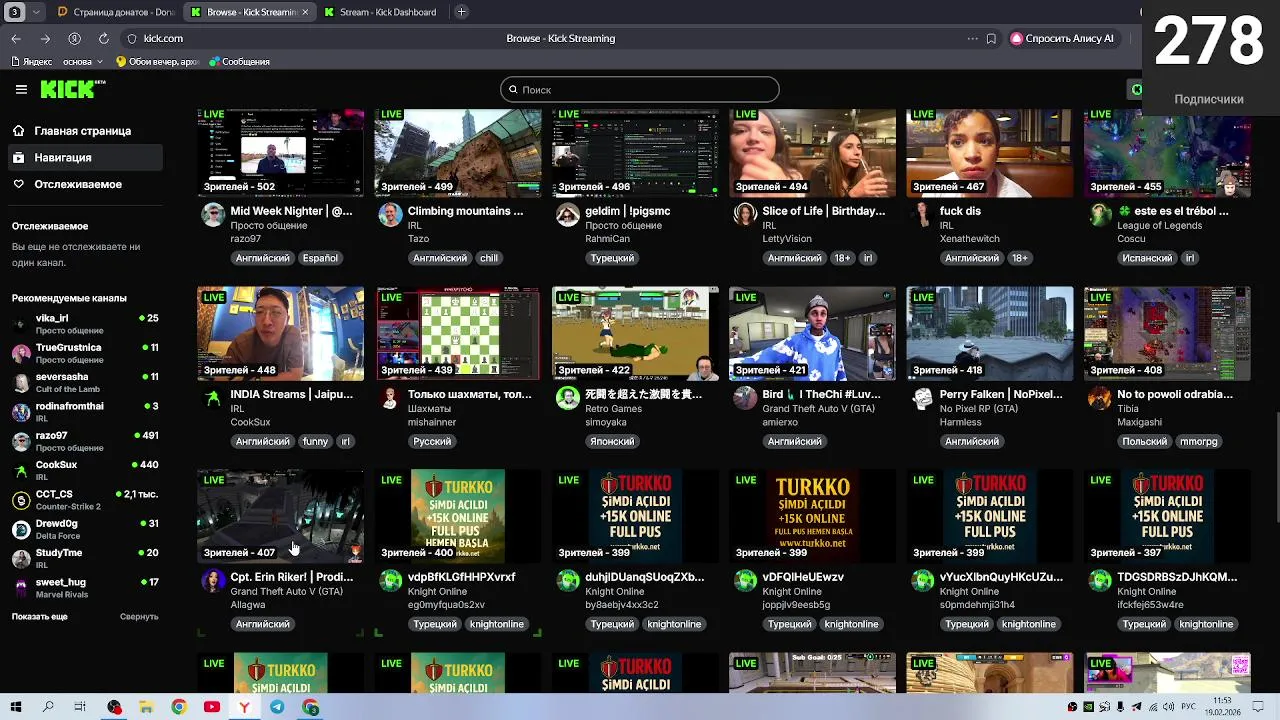Switch to 'Страница донатов' tab
This screenshot has height=720, width=1280.
pyautogui.click(x=114, y=12)
